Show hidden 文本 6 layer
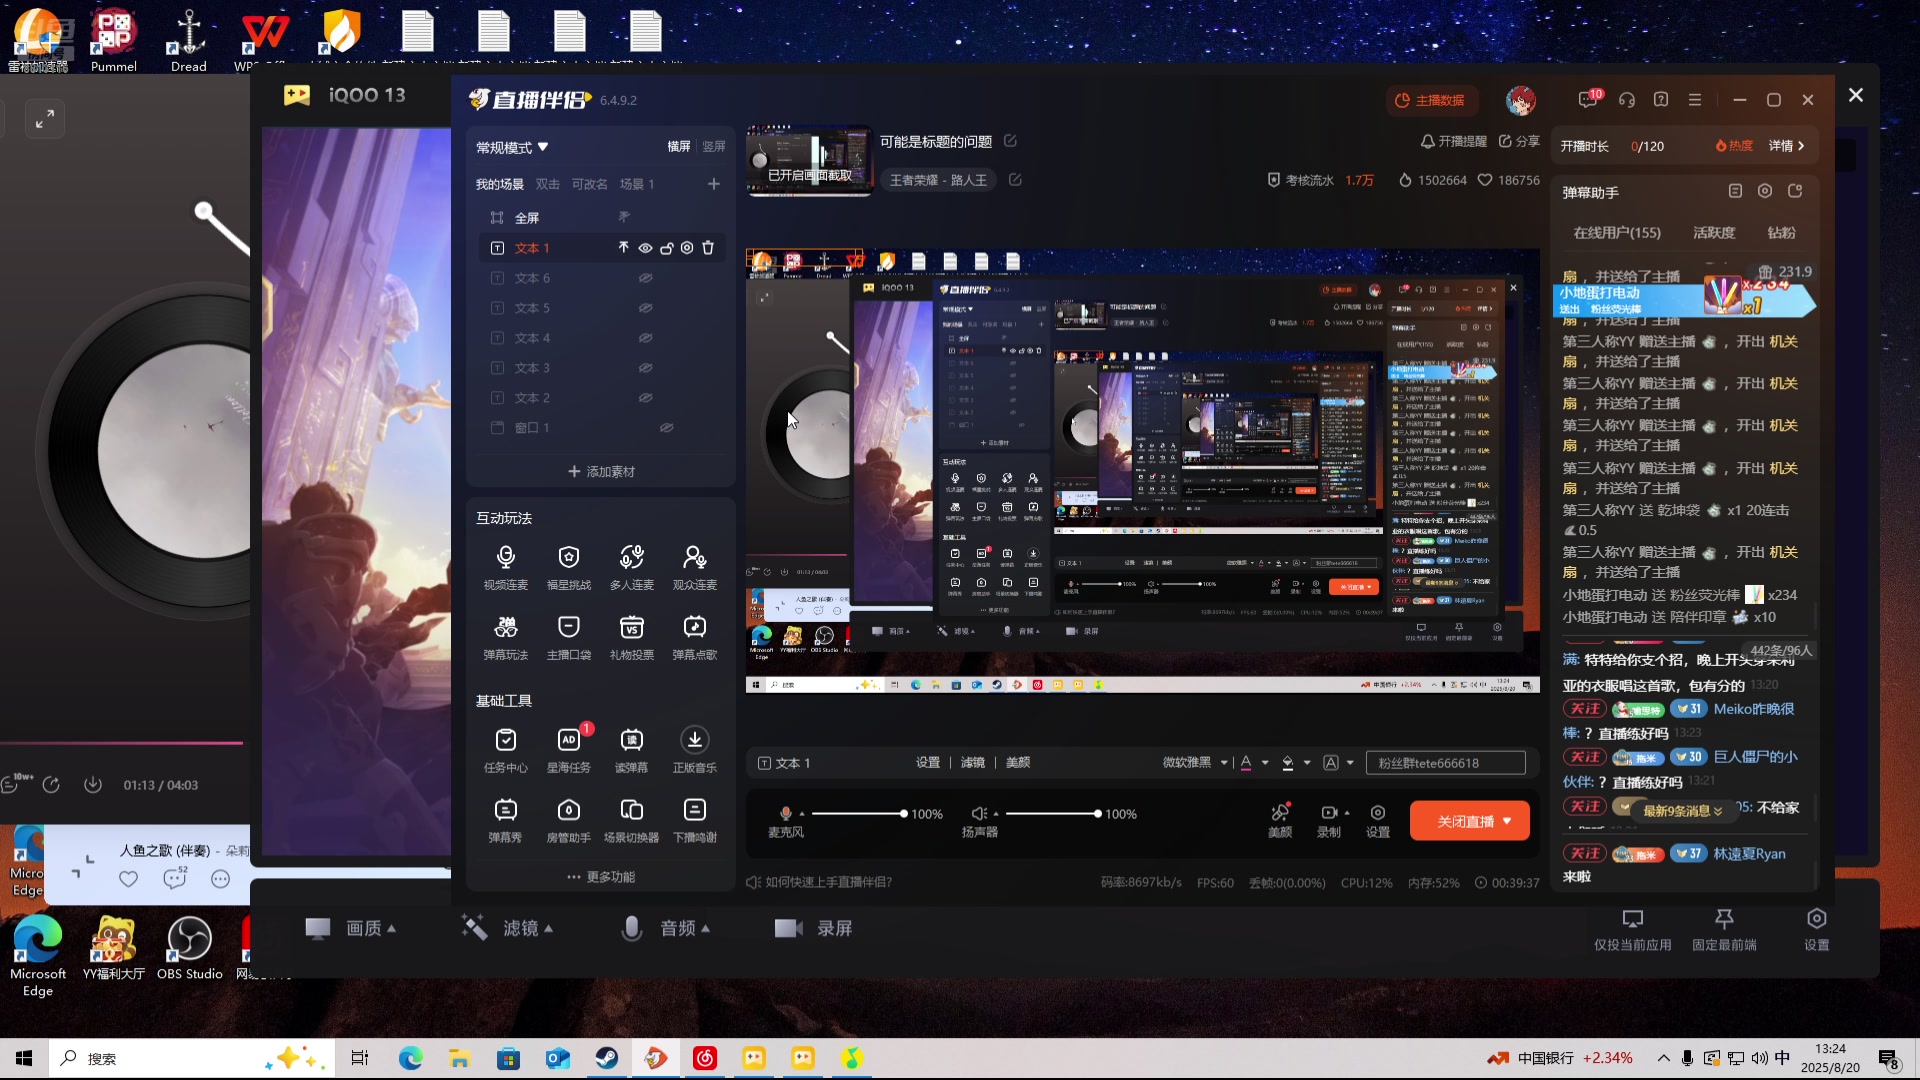The width and height of the screenshot is (1920, 1080). point(646,278)
